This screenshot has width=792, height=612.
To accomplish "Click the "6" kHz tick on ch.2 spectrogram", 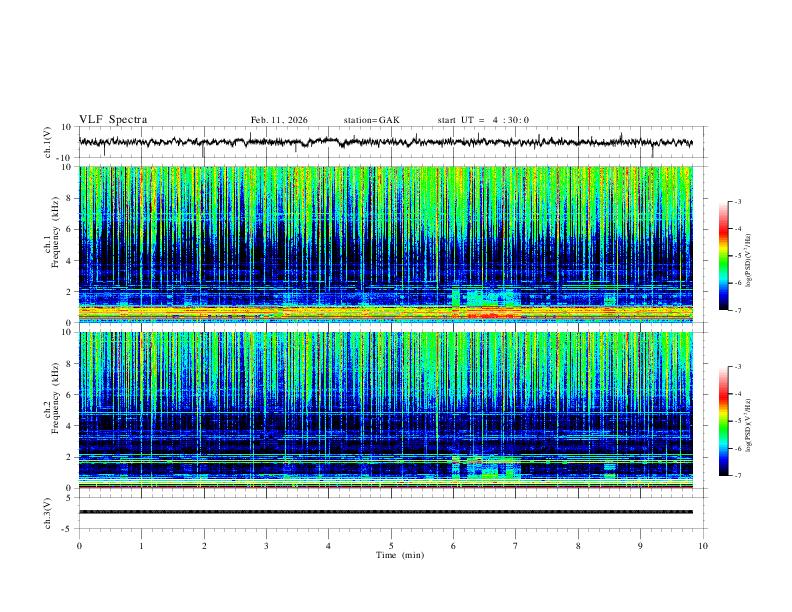I will 69,394.
